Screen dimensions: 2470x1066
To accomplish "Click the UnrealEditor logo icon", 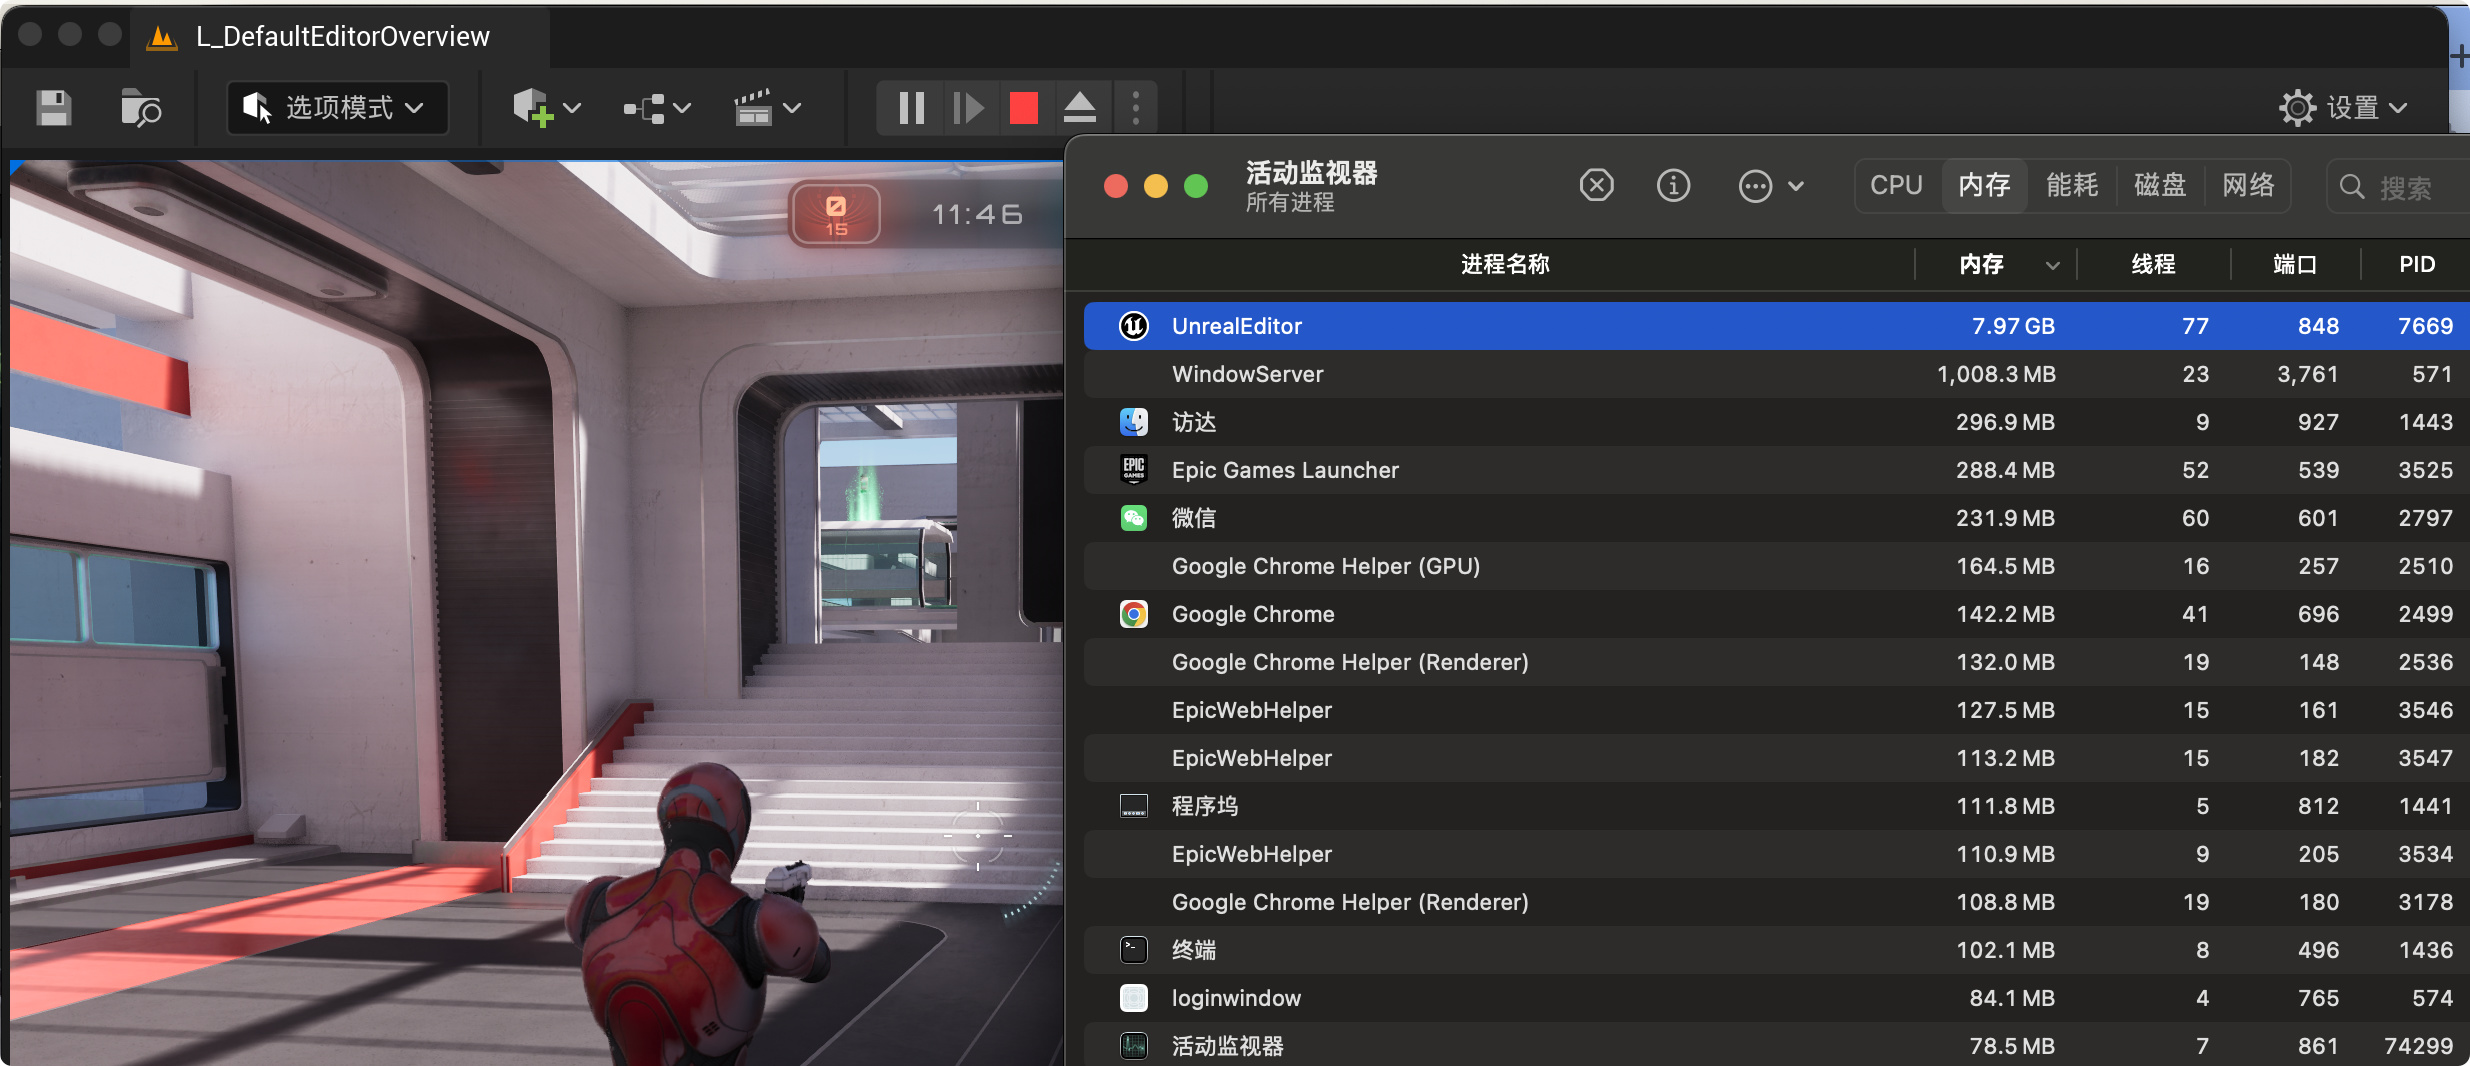I will (x=1134, y=326).
